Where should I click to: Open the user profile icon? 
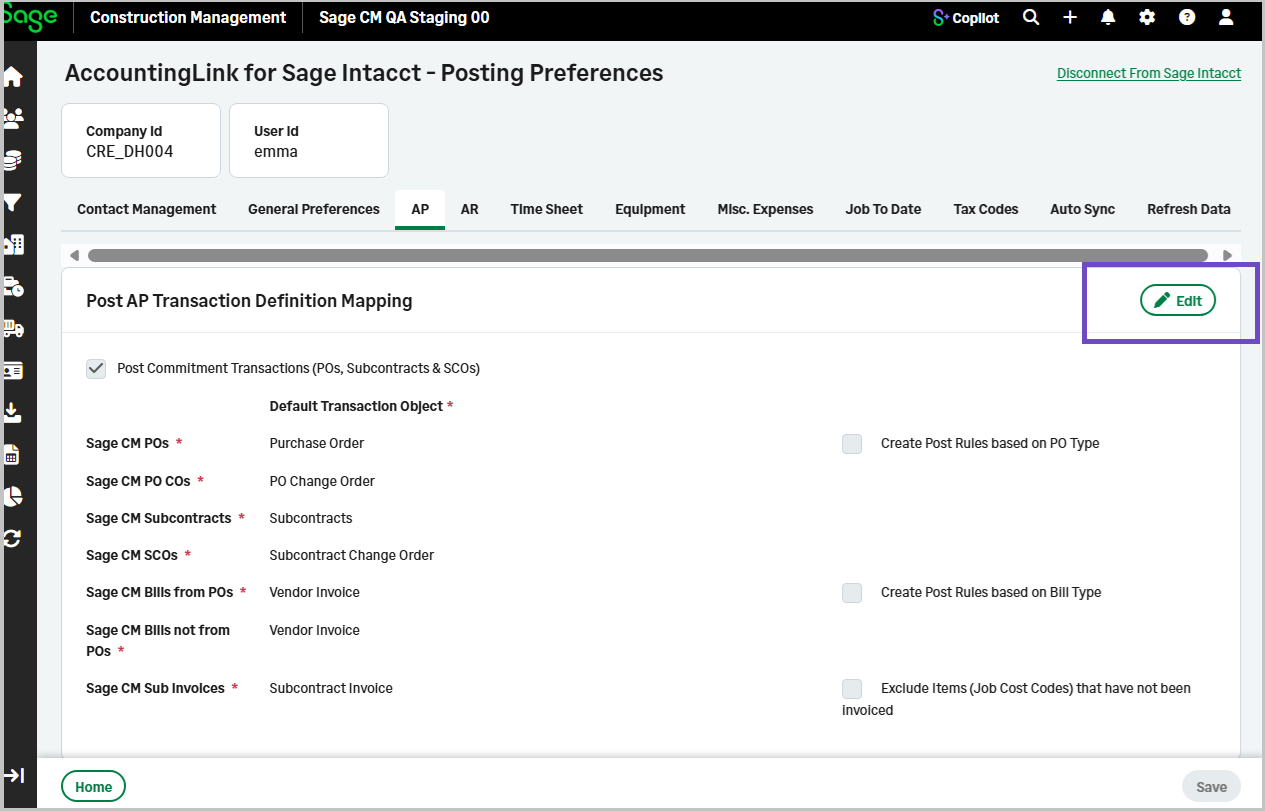coord(1226,18)
